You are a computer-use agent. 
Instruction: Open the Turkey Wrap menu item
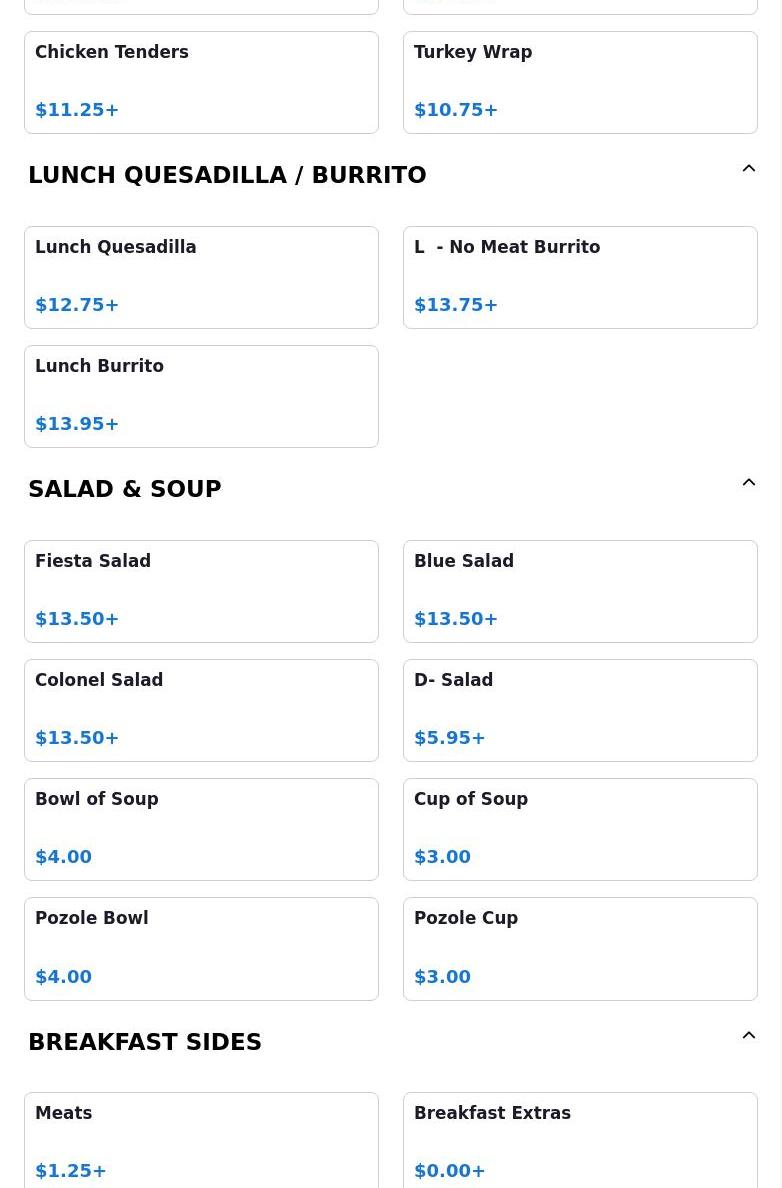coord(580,82)
